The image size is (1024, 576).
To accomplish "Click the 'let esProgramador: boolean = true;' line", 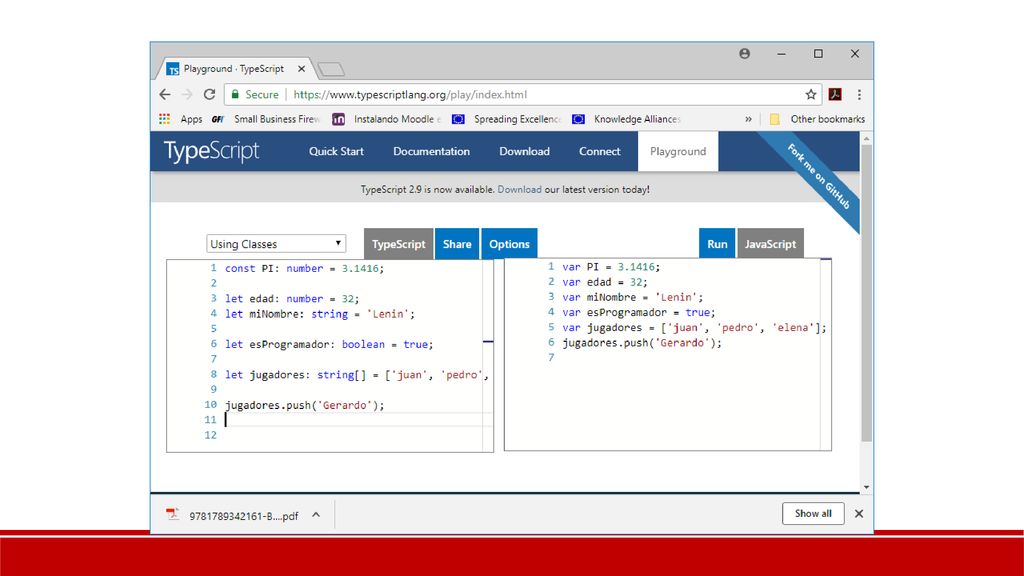I will coord(329,344).
